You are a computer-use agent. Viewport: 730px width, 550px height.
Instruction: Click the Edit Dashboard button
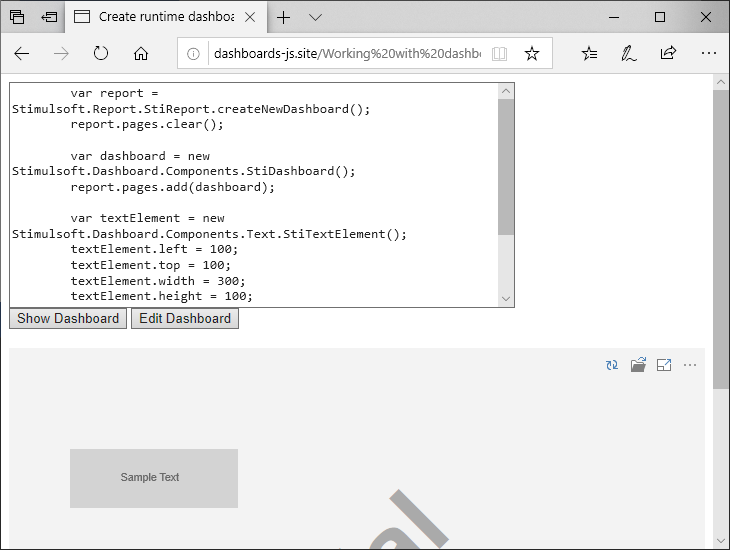(185, 319)
